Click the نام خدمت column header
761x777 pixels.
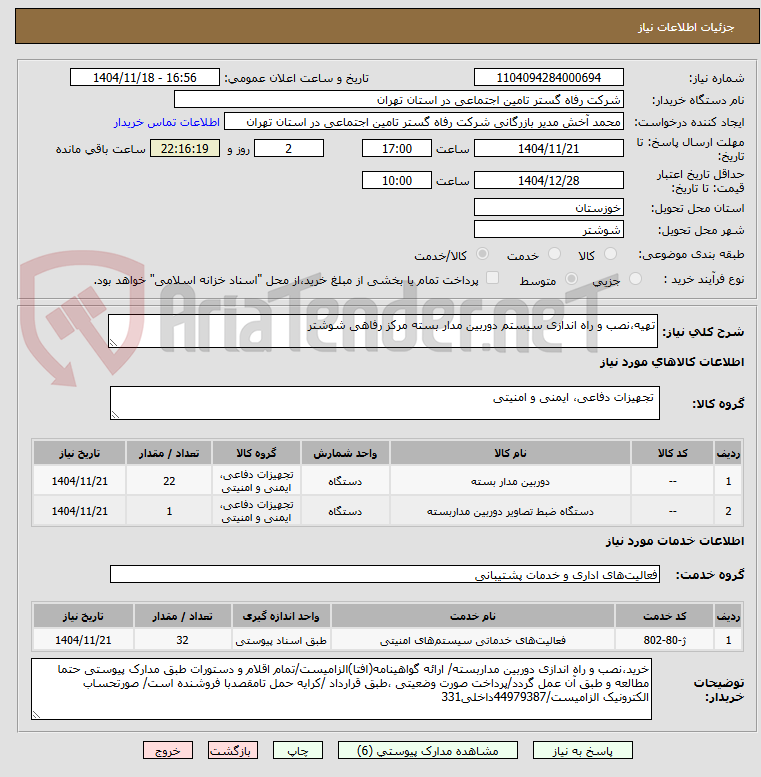click(x=473, y=616)
